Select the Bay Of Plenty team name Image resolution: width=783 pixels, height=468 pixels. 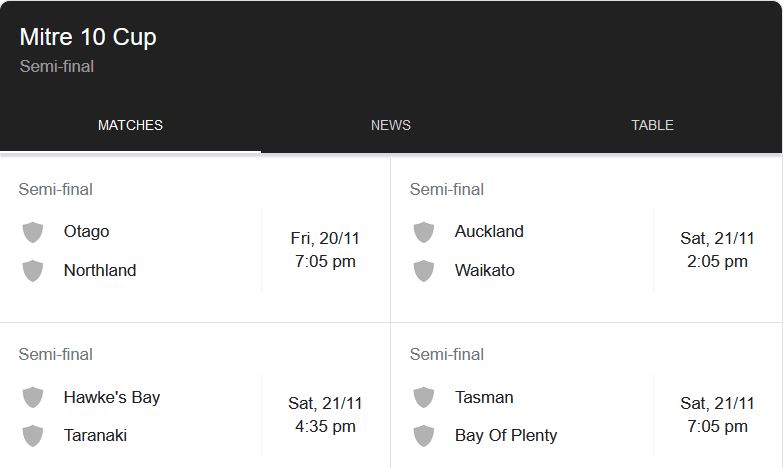pos(506,435)
